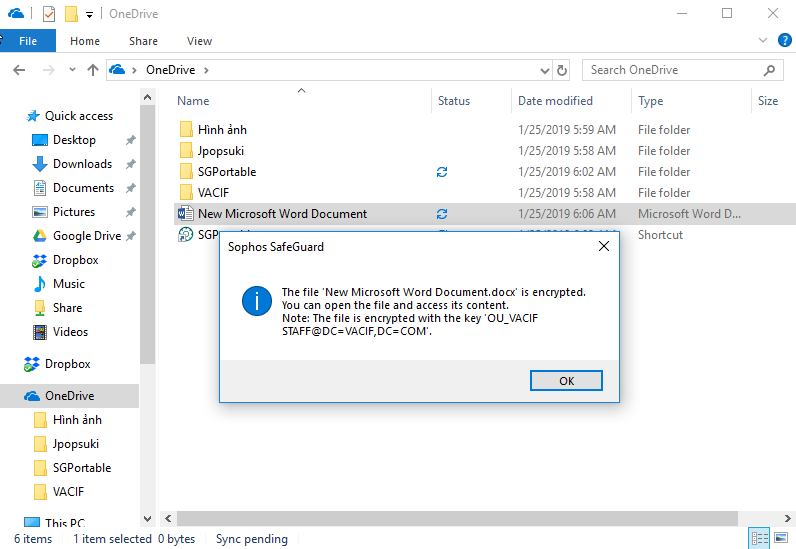The width and height of the screenshot is (796, 549).
Task: Click horizontal scrollbar left arrow
Action: click(x=168, y=519)
